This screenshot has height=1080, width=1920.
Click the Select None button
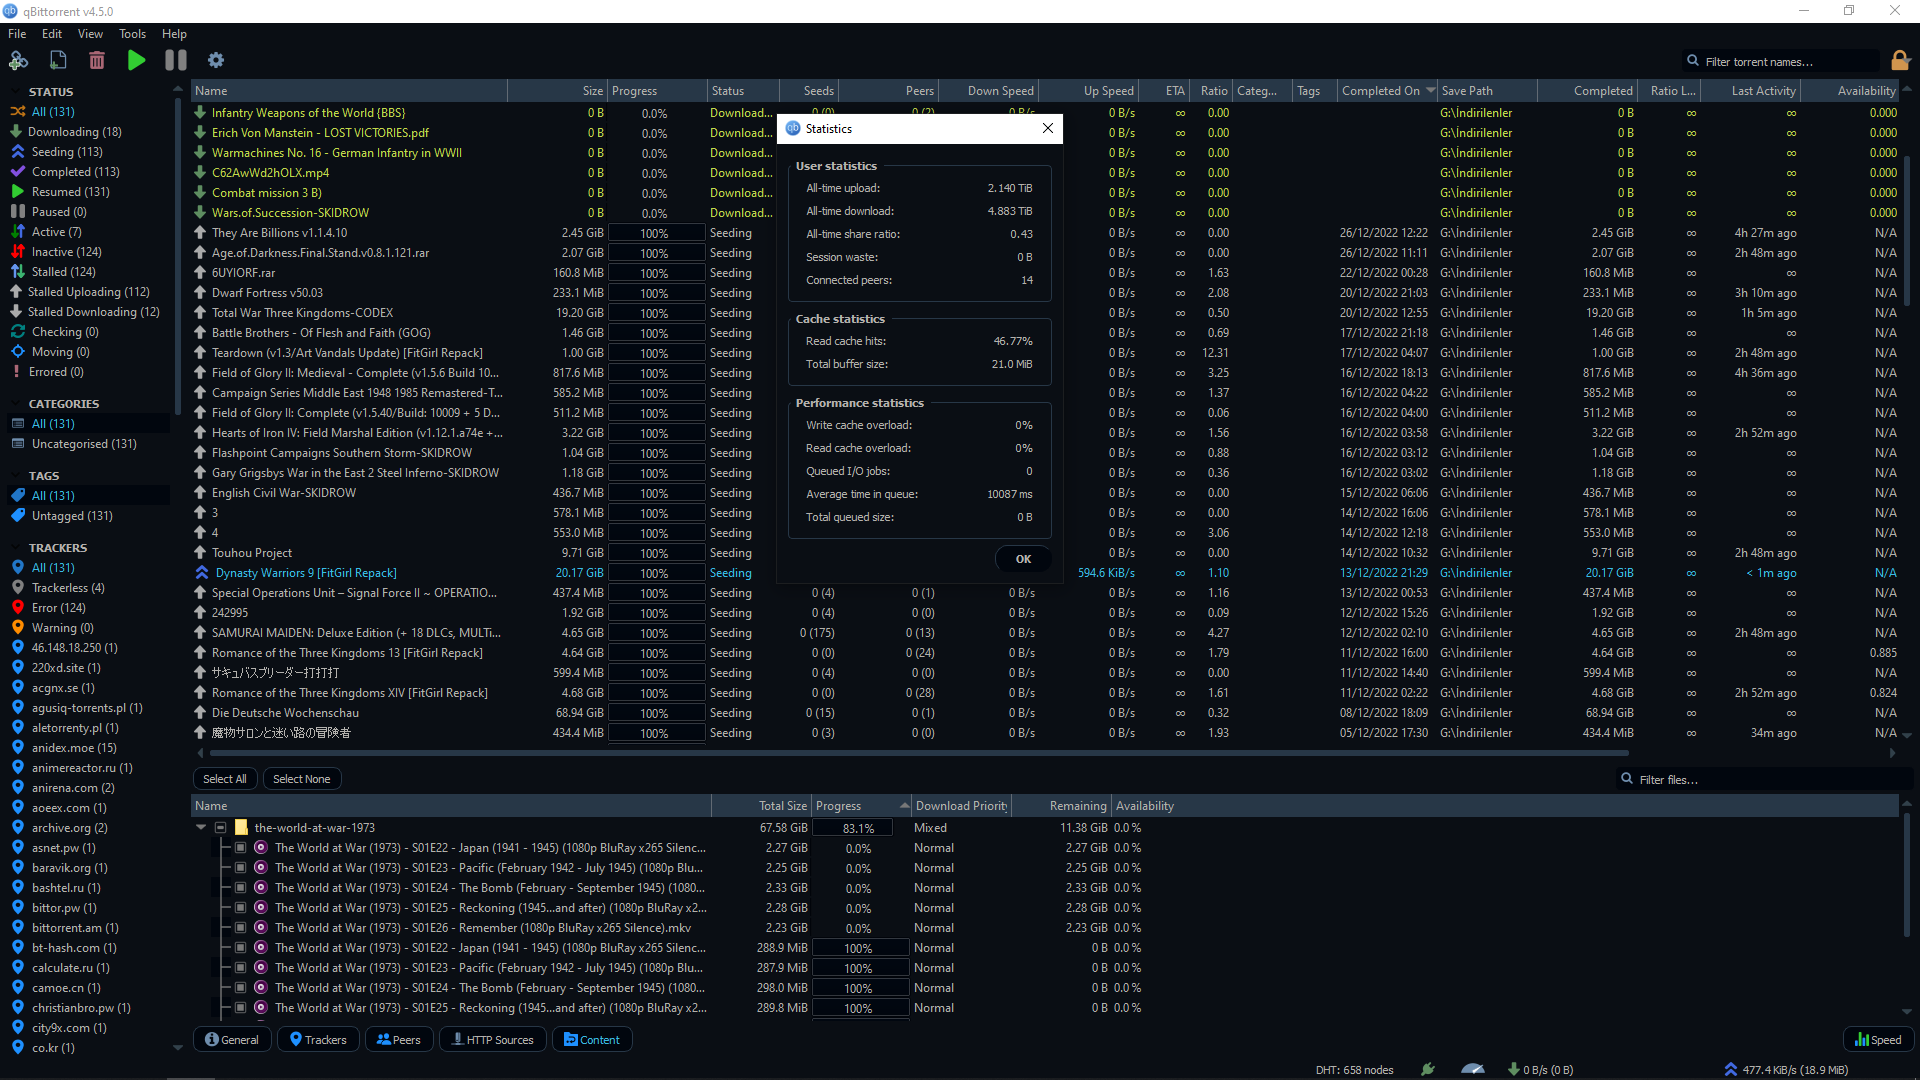pos(301,779)
